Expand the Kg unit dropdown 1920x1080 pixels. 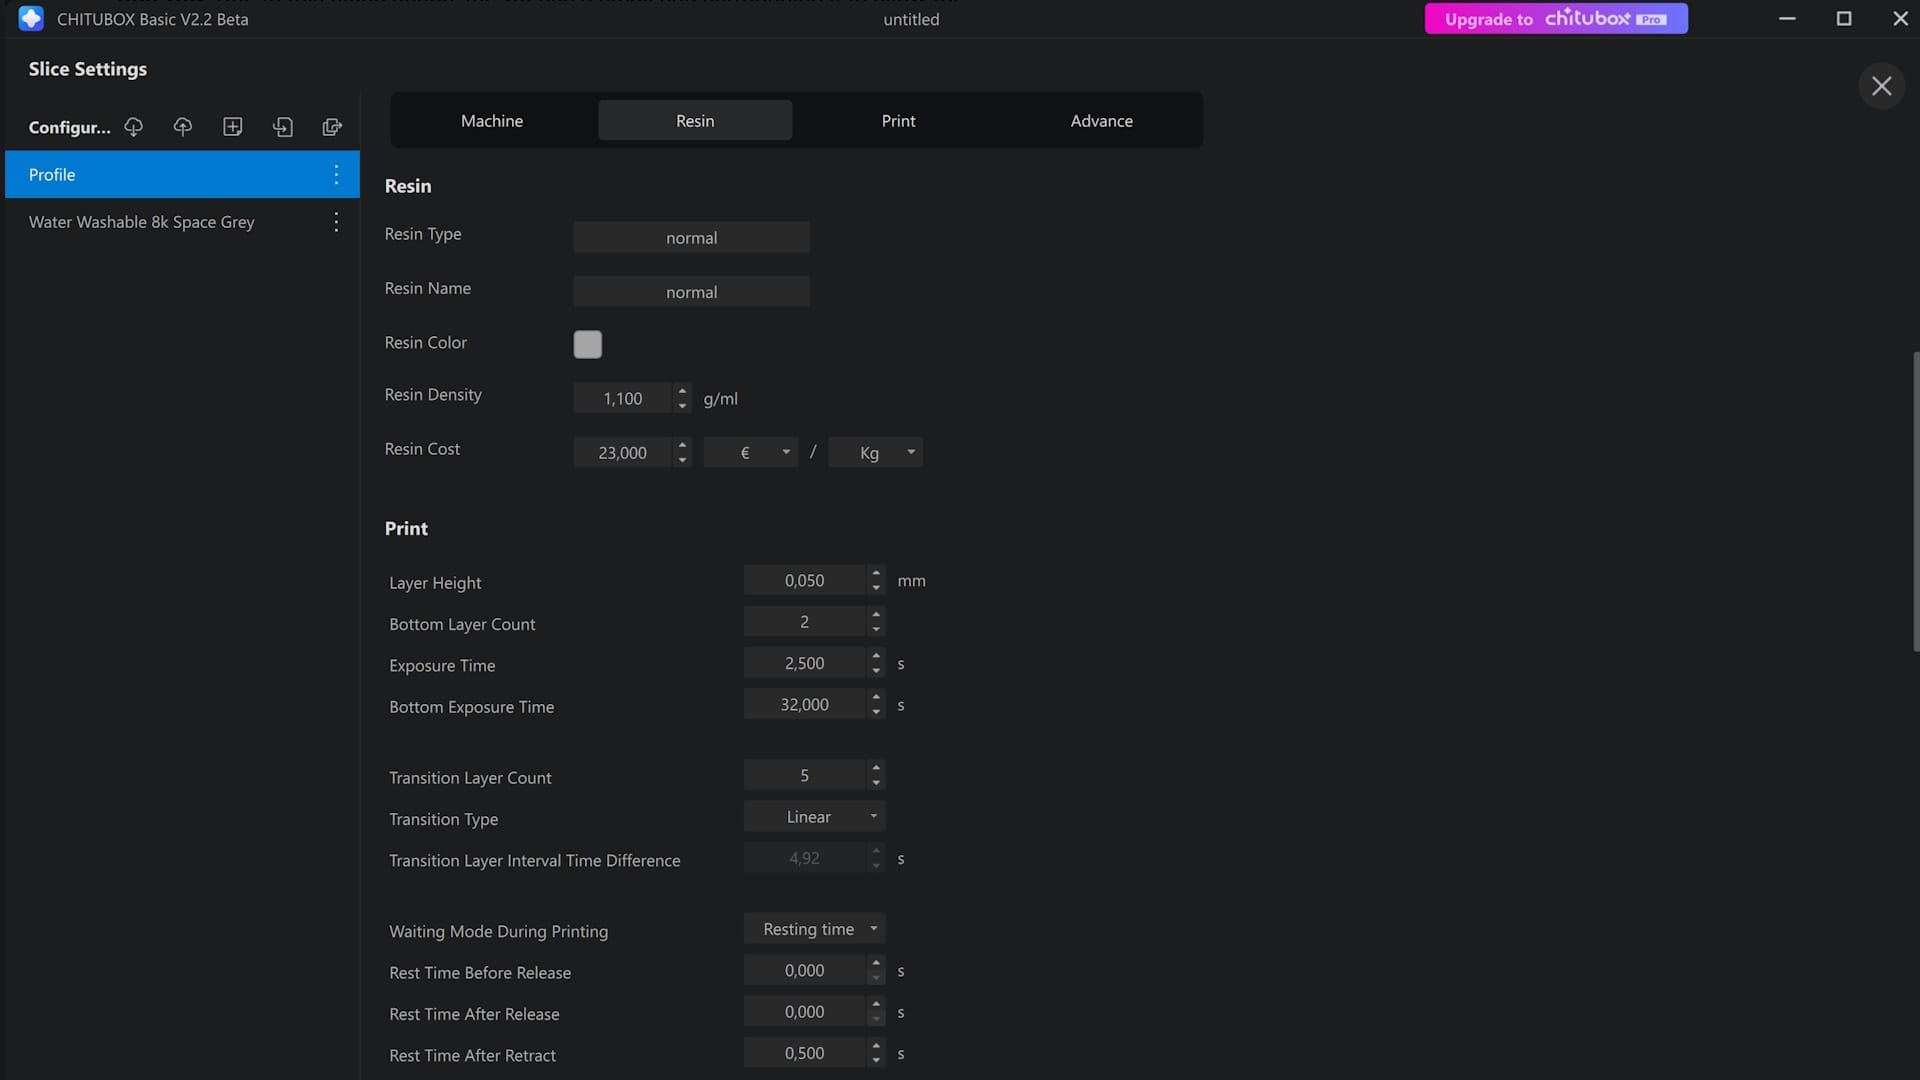(x=876, y=453)
